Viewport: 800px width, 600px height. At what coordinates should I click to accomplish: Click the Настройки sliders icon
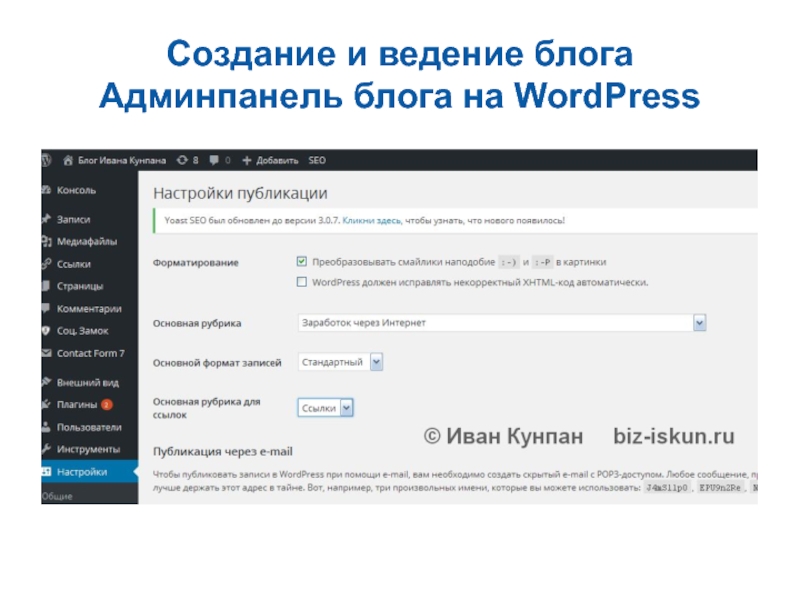(x=46, y=471)
